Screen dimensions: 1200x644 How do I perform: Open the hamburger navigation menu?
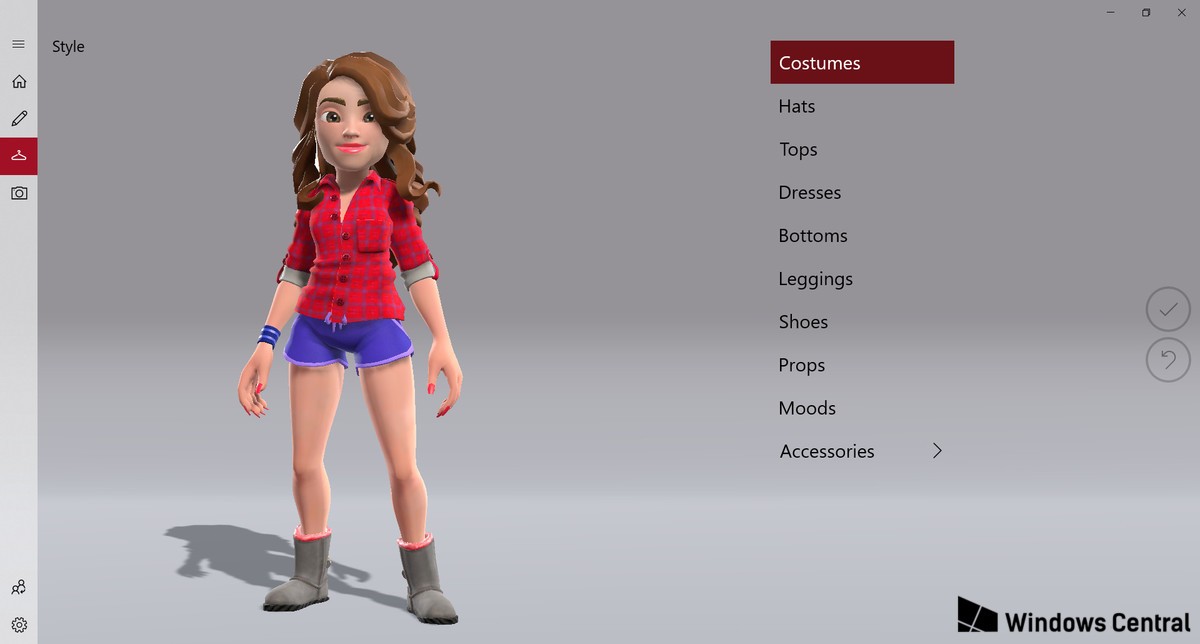[18, 45]
